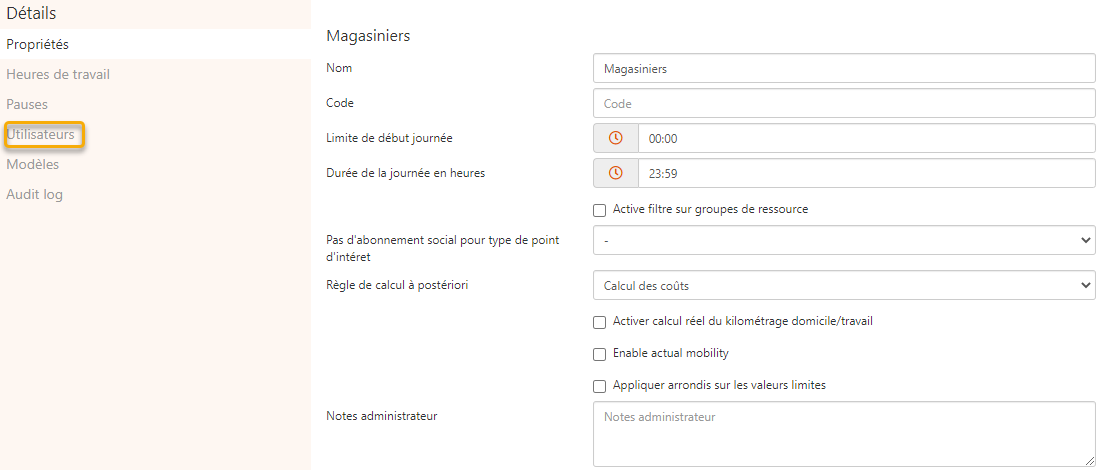The height and width of the screenshot is (470, 1099).
Task: Tick Appliquer arrondis sur les valeurs limites
Action: 600,386
